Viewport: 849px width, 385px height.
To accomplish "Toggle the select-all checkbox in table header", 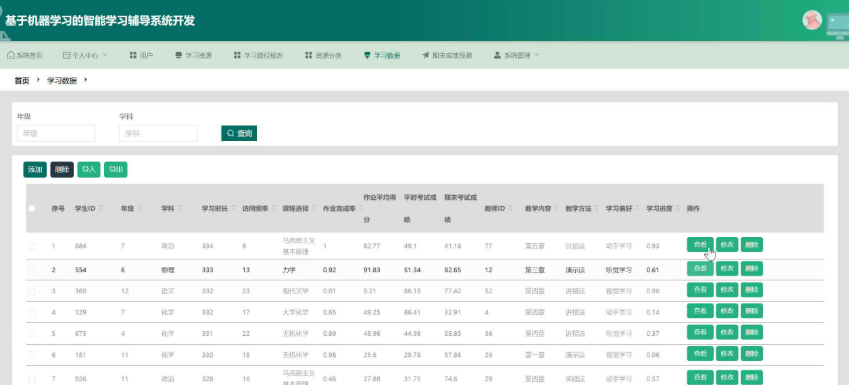I will (32, 208).
